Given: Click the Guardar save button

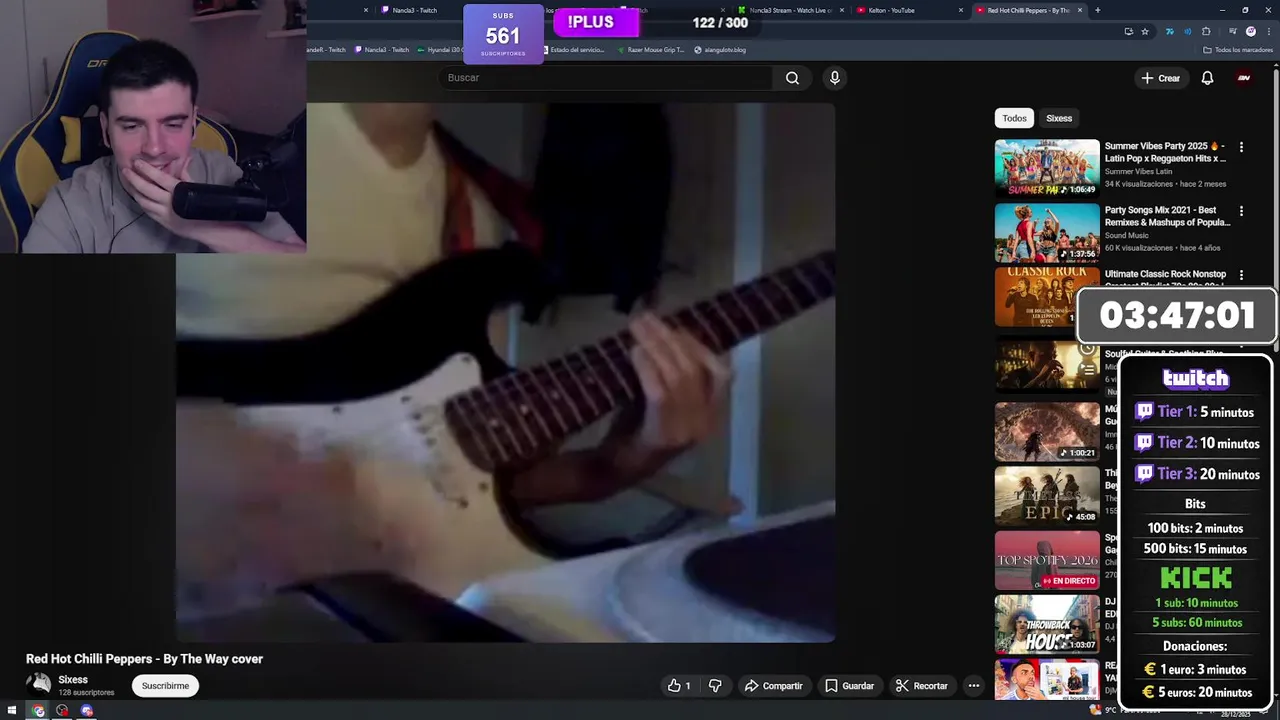Looking at the screenshot, I should pyautogui.click(x=849, y=686).
